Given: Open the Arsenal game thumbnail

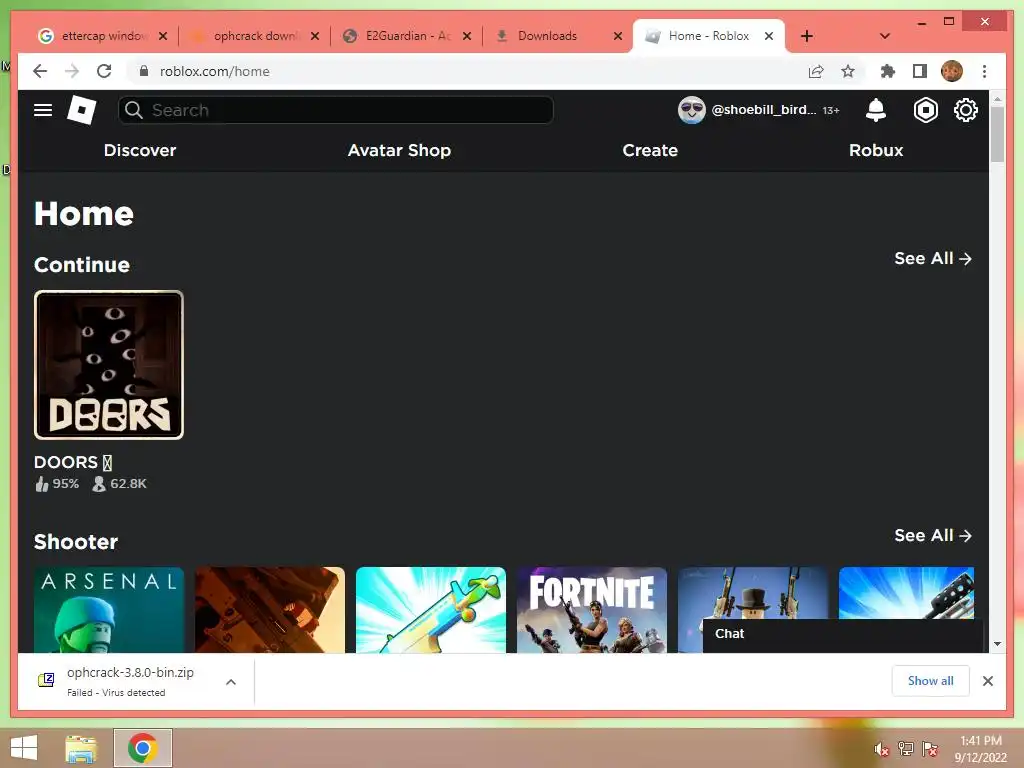Looking at the screenshot, I should click(109, 610).
